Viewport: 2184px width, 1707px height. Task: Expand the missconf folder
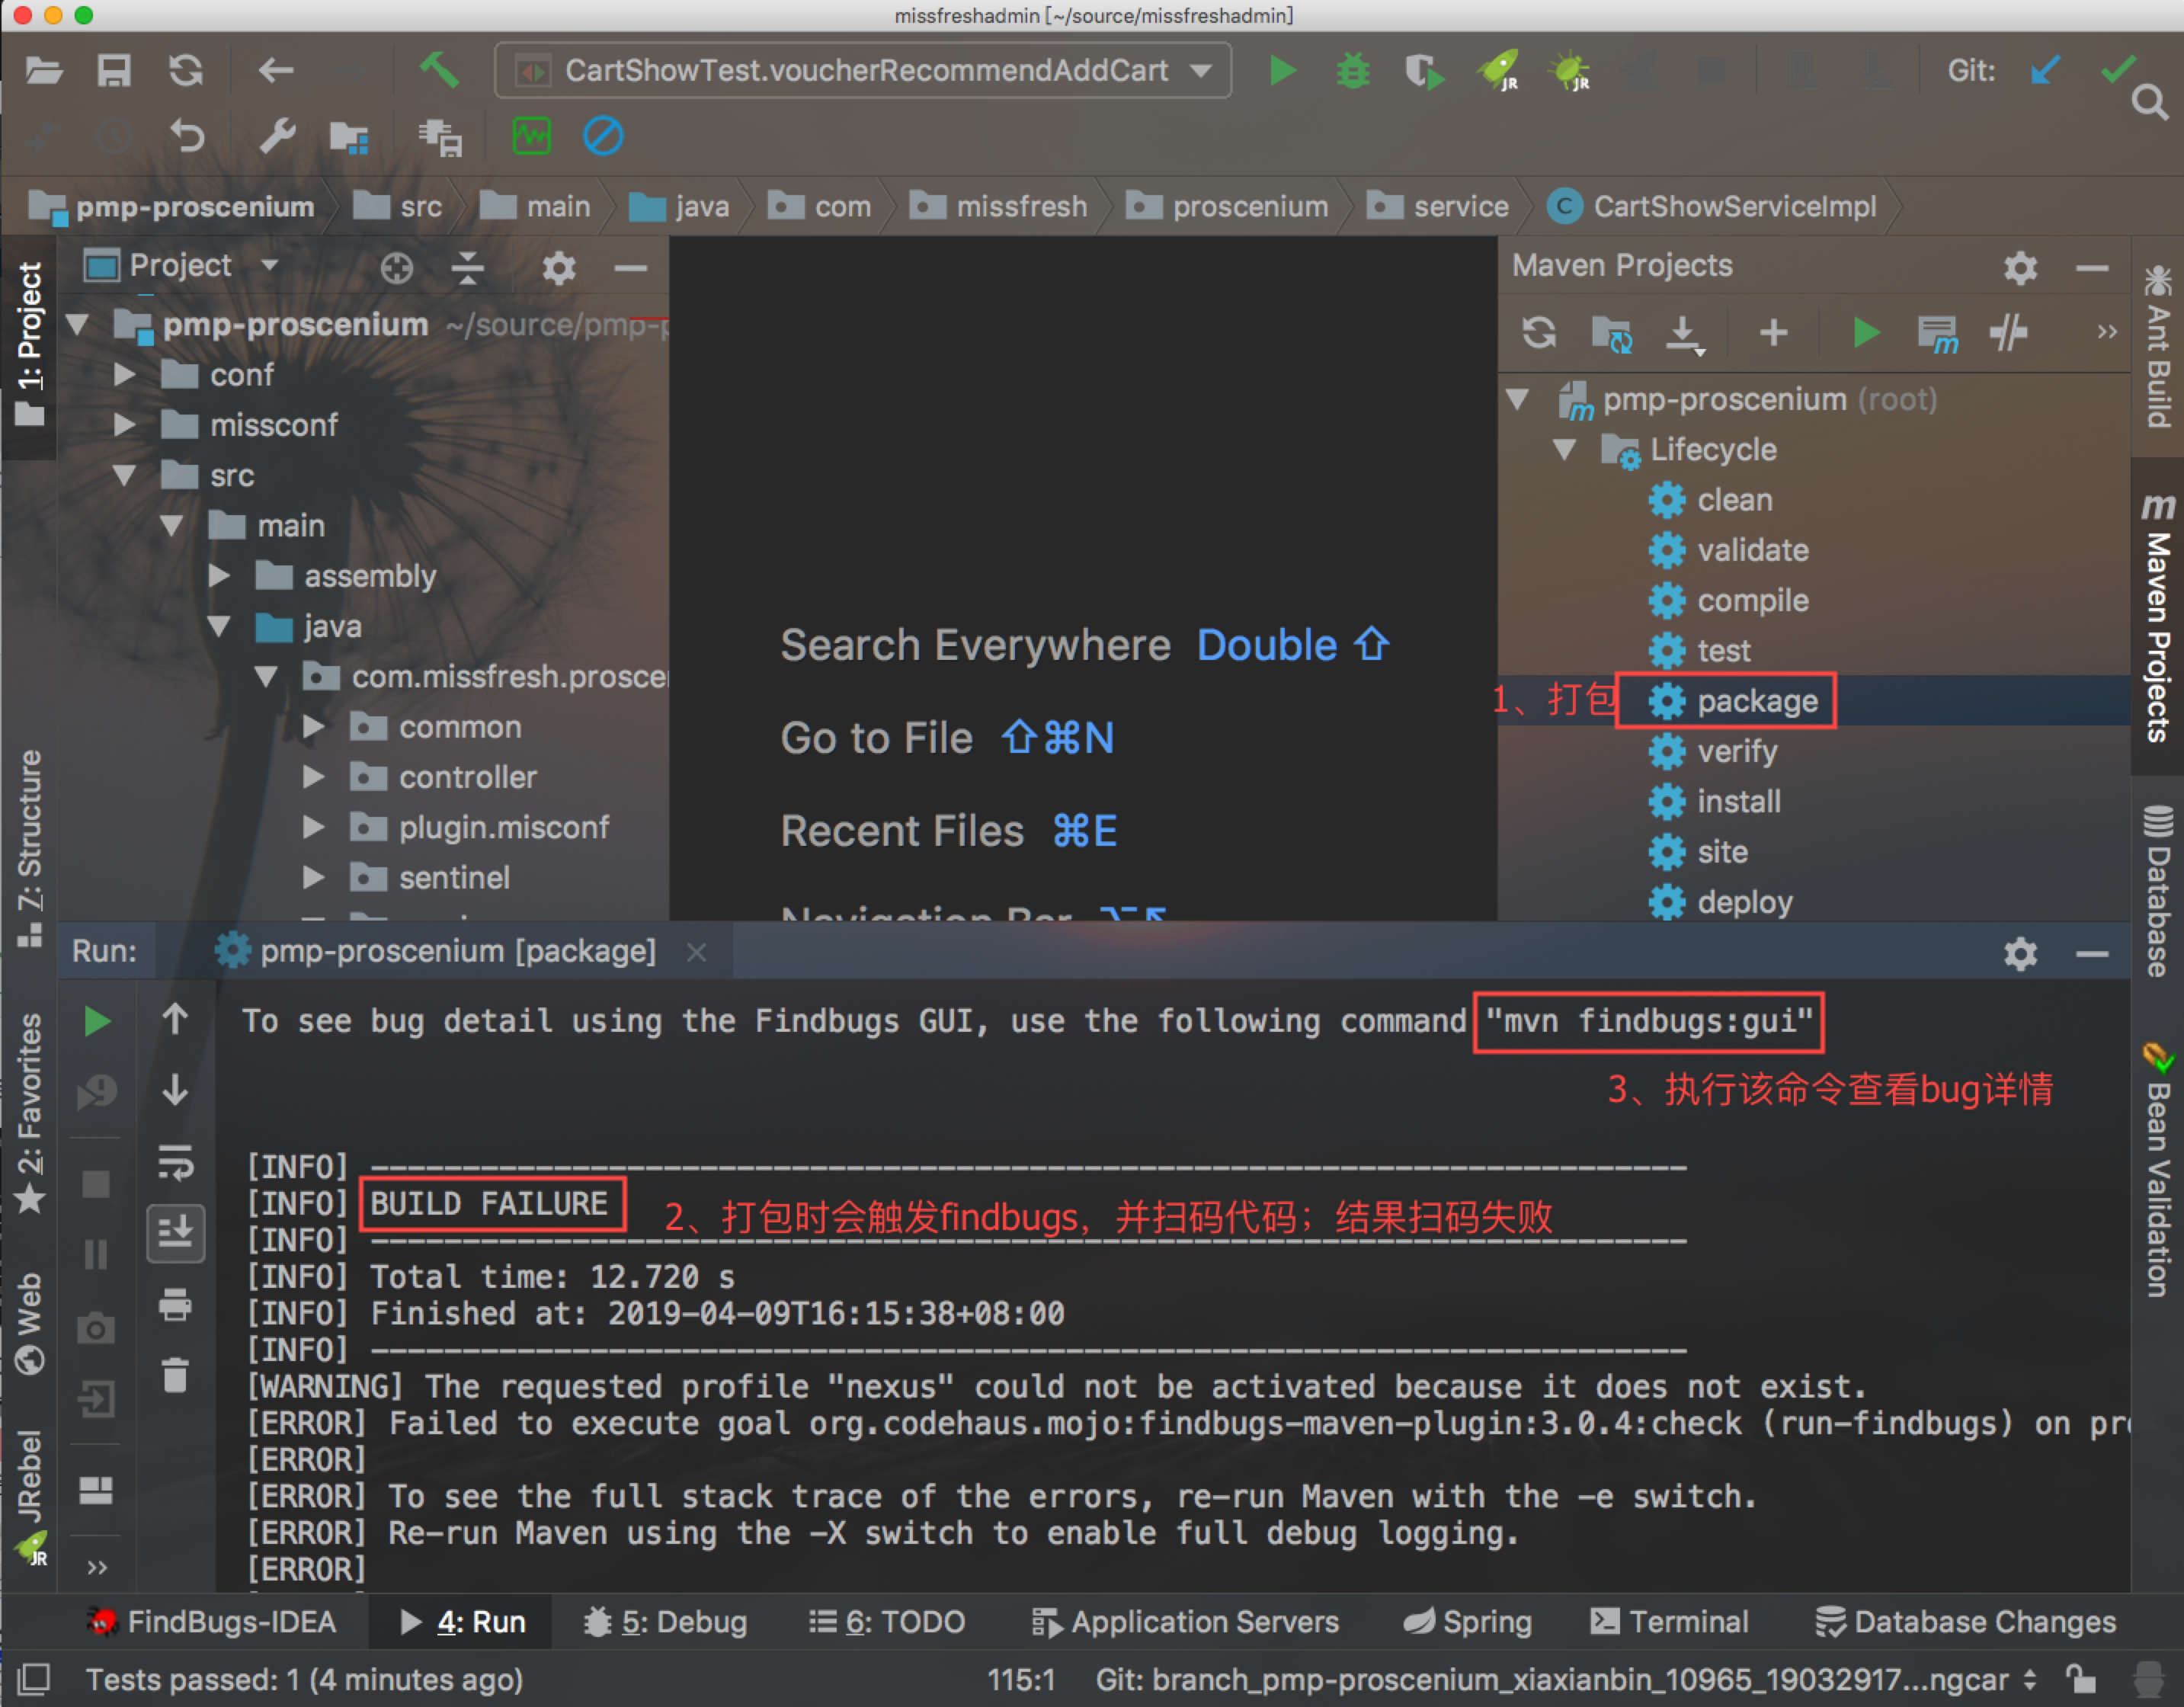(125, 425)
